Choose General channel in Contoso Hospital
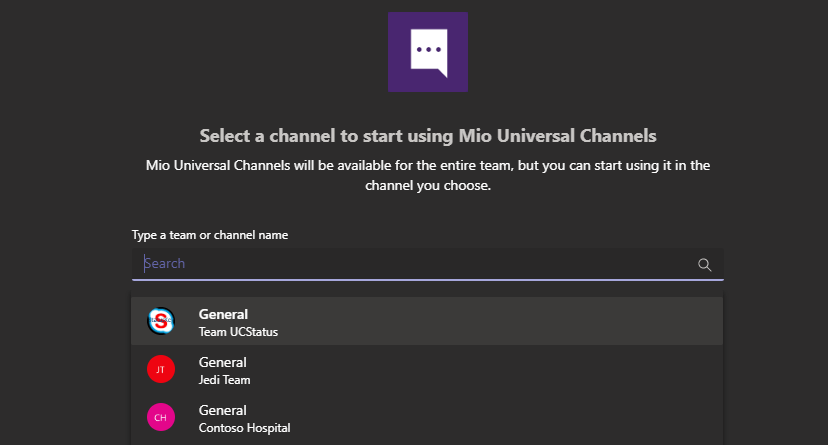The width and height of the screenshot is (828, 445). [x=223, y=410]
